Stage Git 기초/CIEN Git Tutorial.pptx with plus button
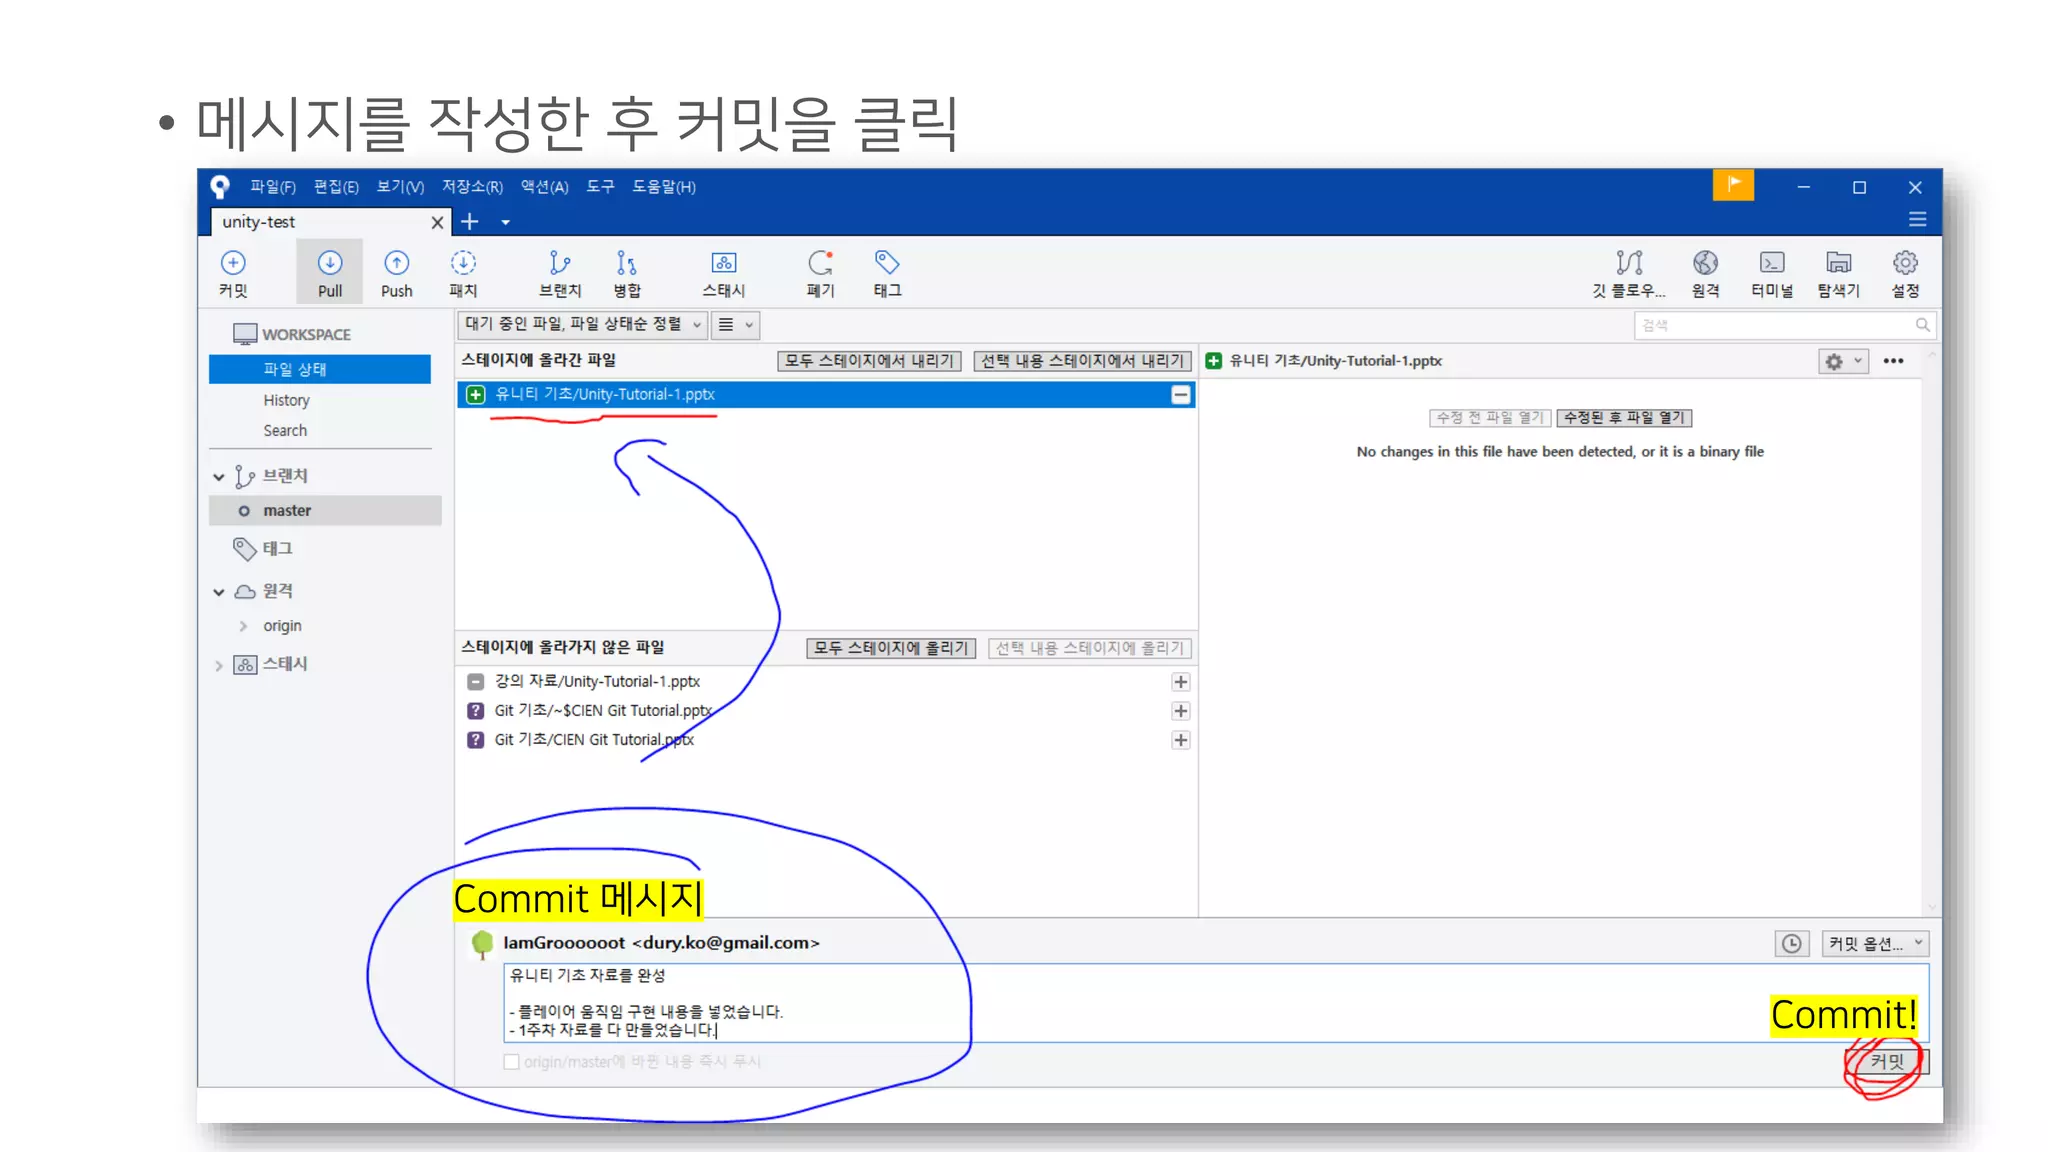This screenshot has width=2048, height=1152. point(1181,740)
